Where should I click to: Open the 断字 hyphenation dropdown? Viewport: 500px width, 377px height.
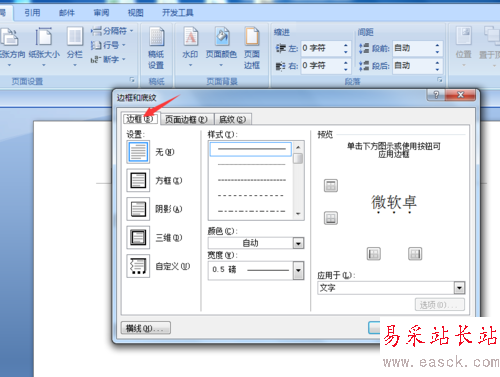coord(108,59)
